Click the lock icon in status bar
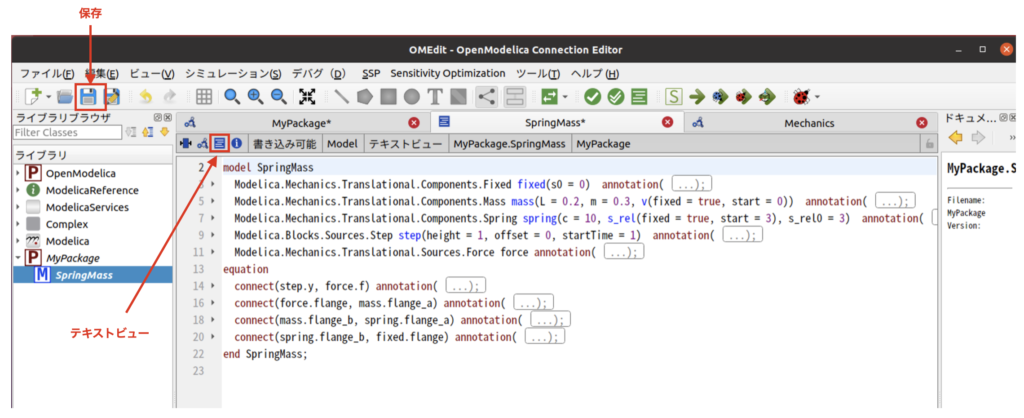 [929, 144]
